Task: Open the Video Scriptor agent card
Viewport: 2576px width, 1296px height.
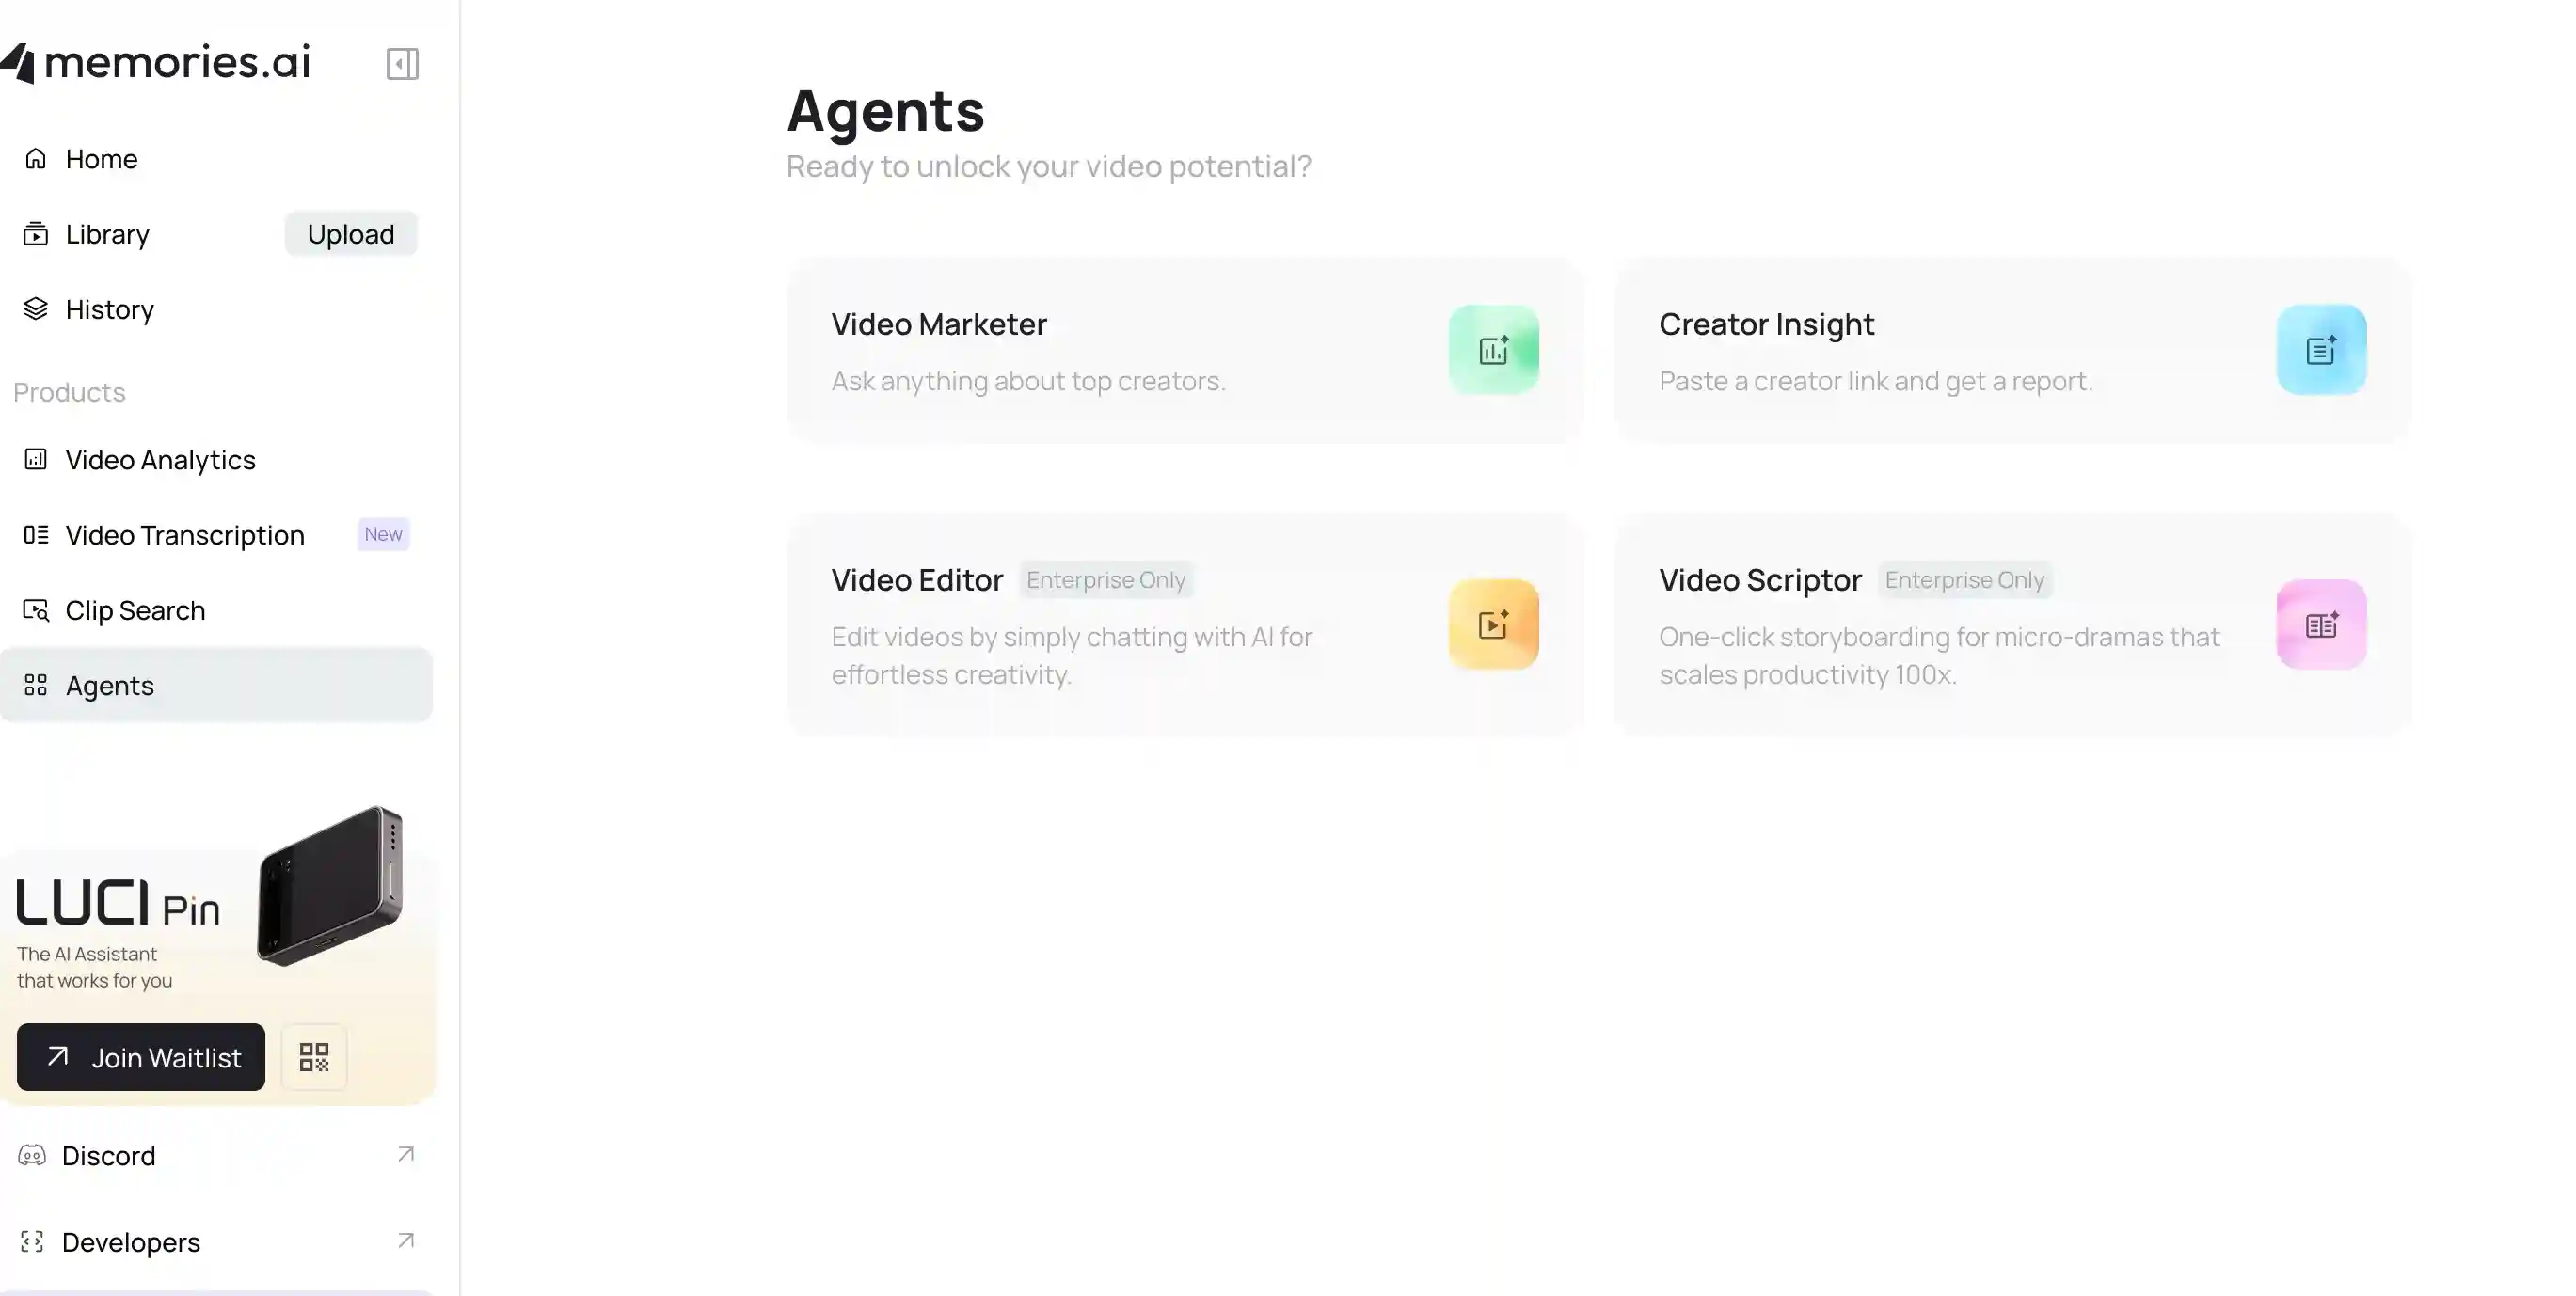Action: point(2013,625)
